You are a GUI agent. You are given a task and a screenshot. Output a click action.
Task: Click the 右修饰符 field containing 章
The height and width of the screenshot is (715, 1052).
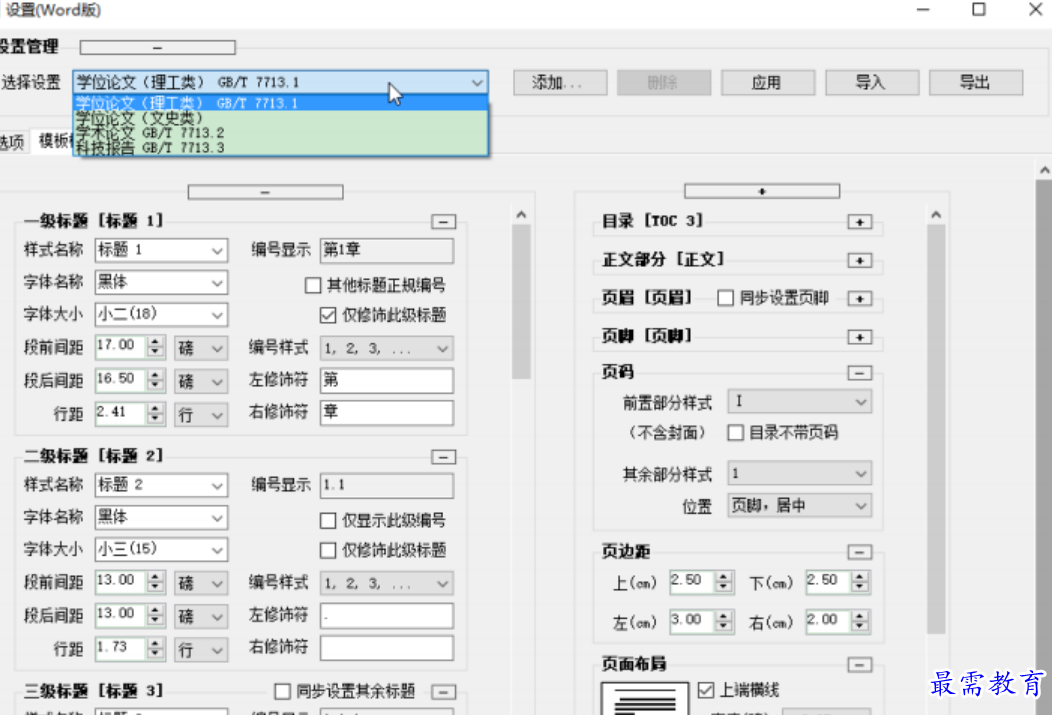[x=386, y=412]
